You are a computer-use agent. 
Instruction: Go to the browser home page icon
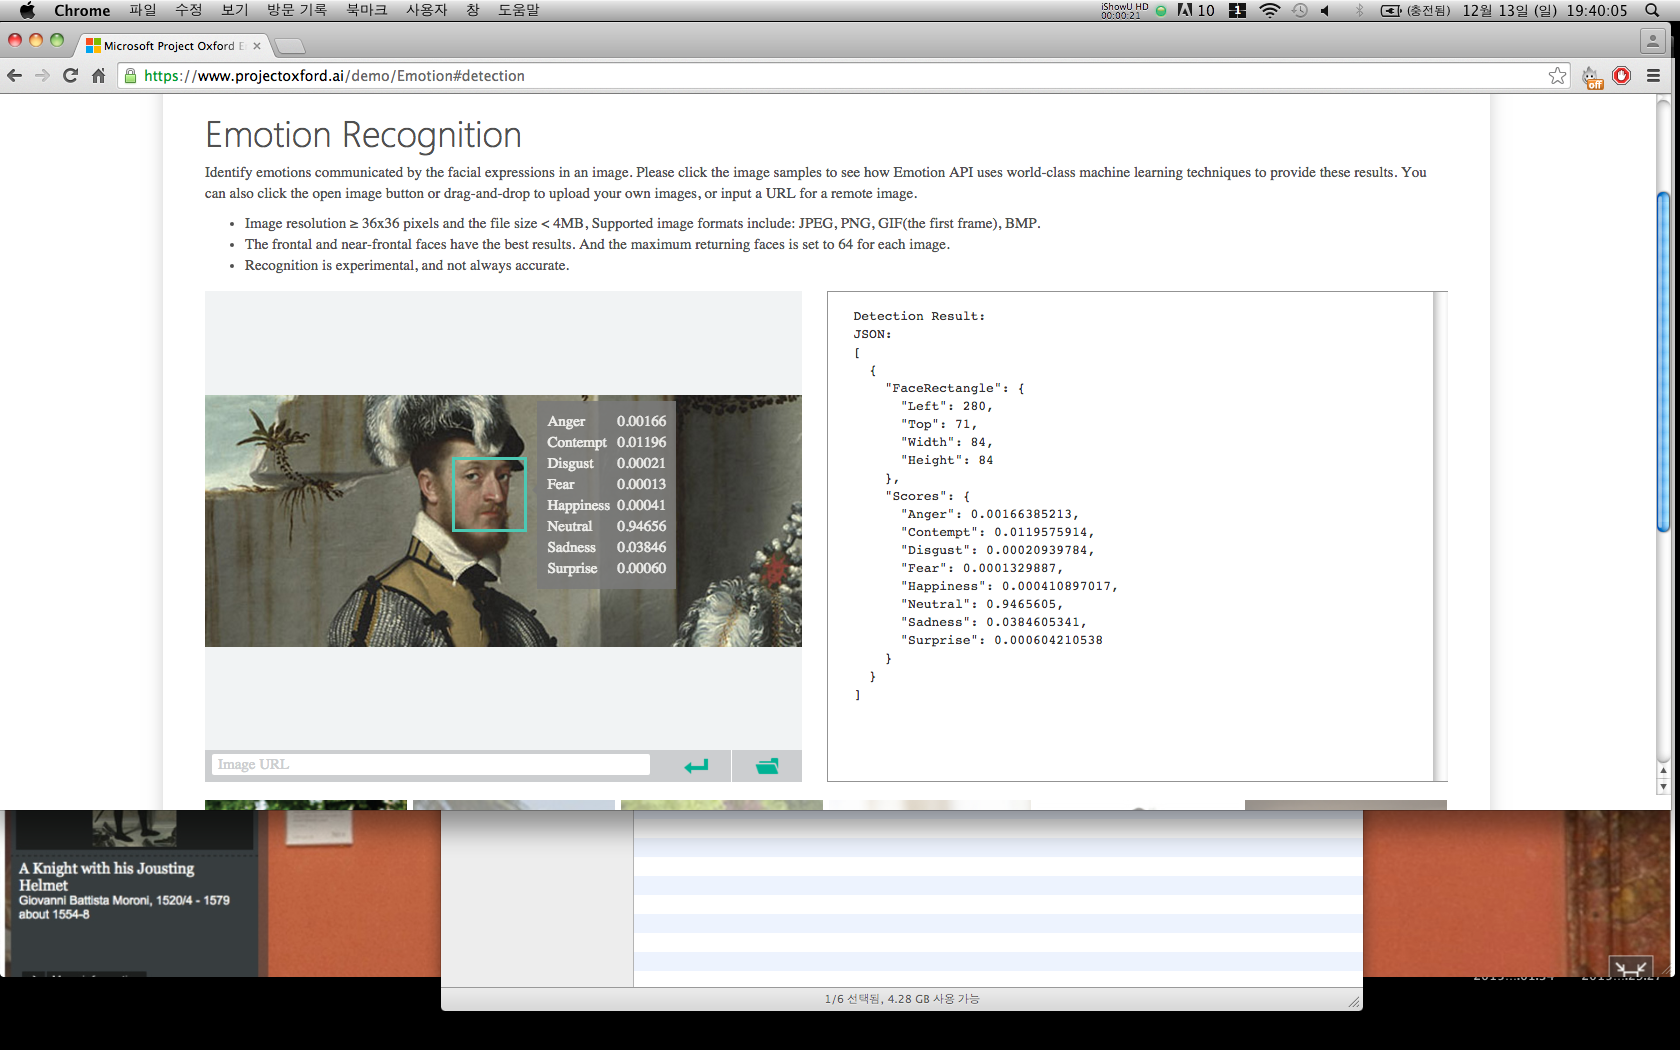click(x=98, y=76)
